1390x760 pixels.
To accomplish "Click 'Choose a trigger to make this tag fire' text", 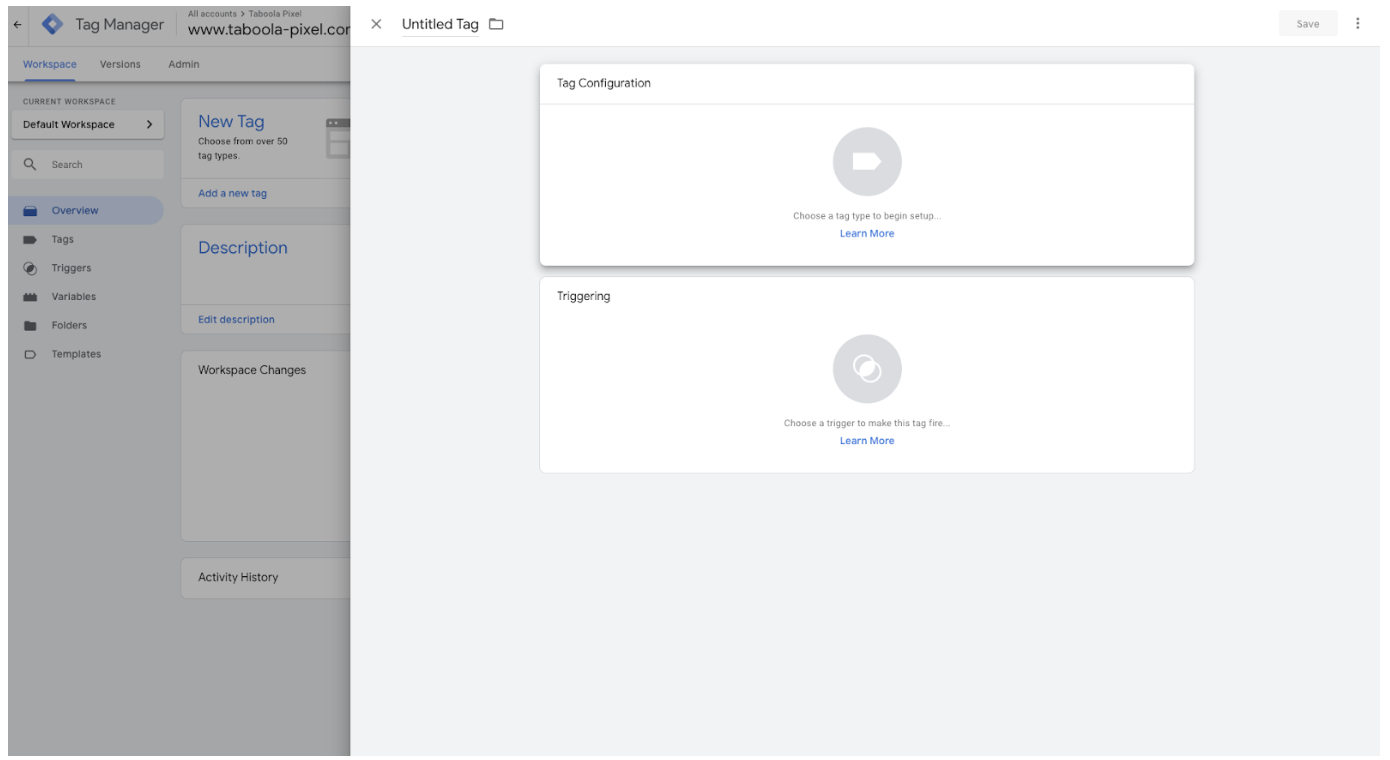I will 867,423.
